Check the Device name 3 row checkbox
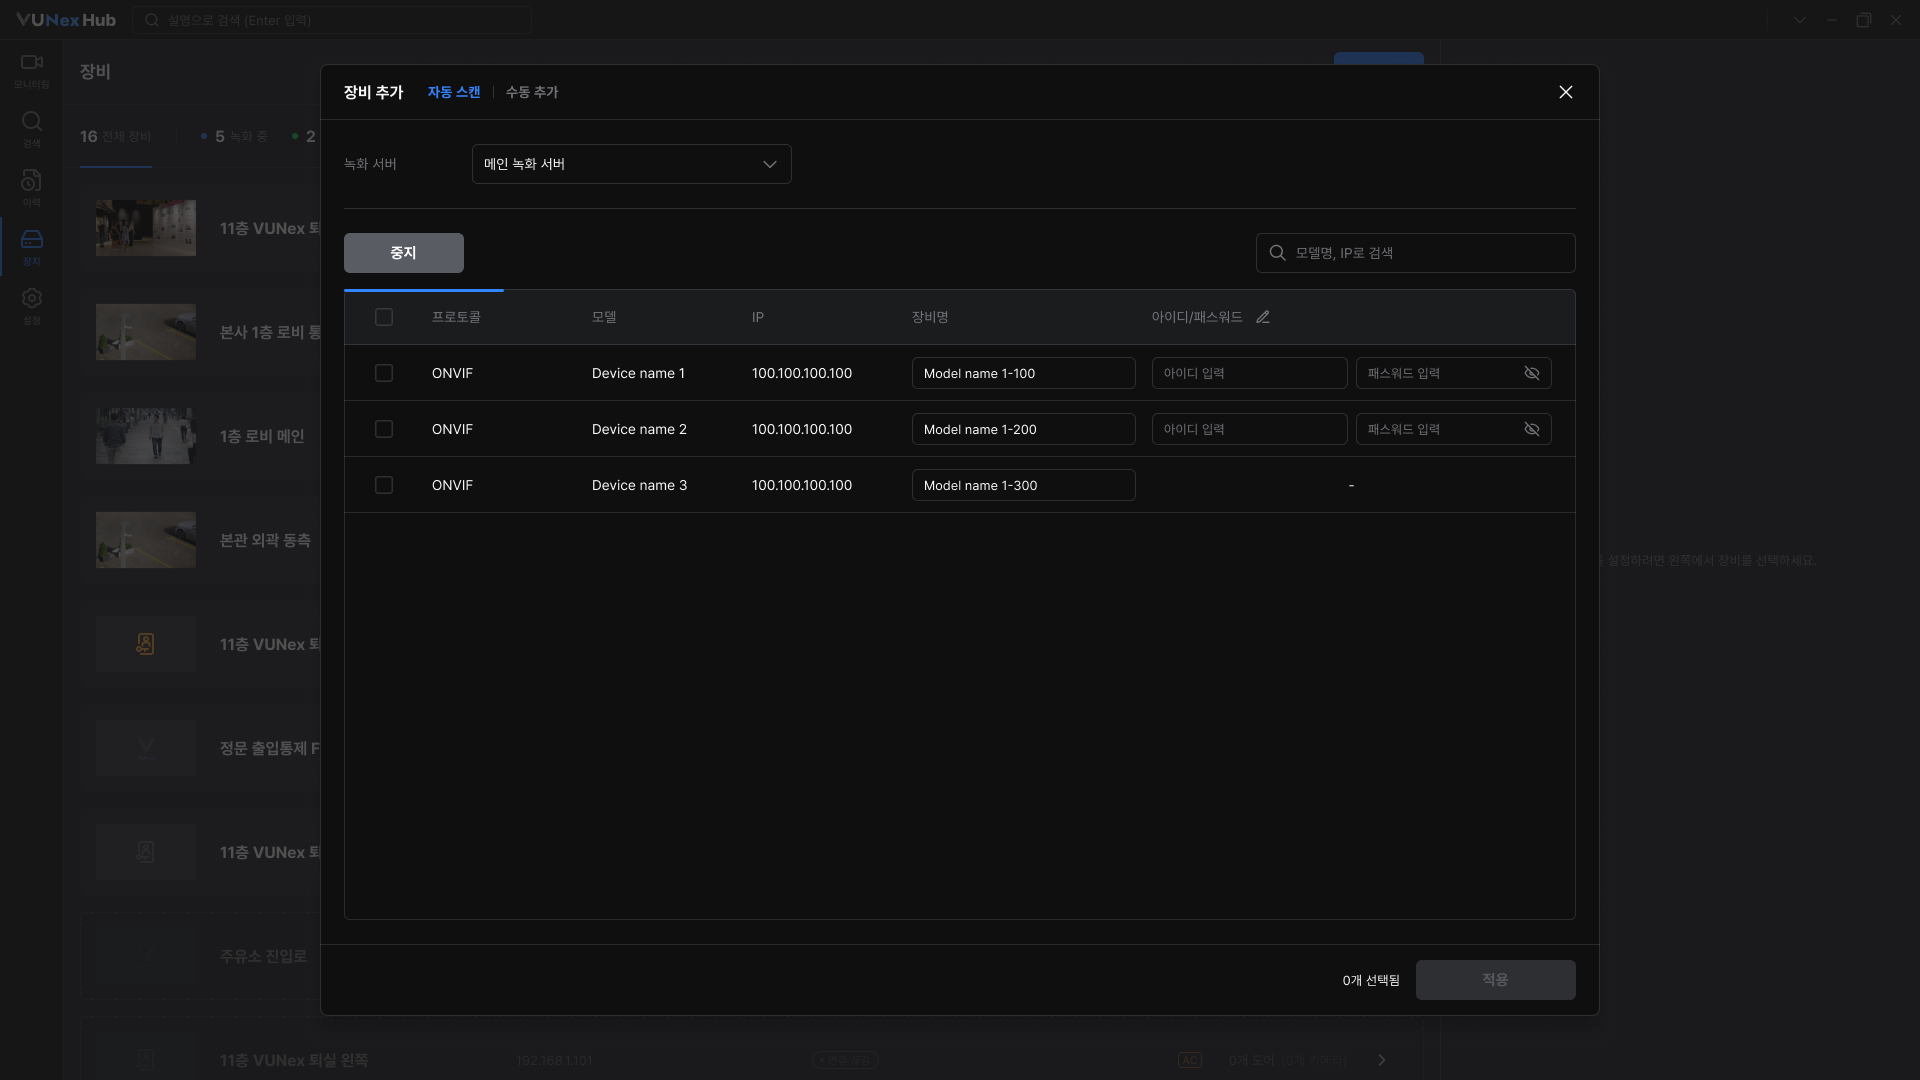Screen dimensions: 1920x1080 click(x=384, y=485)
